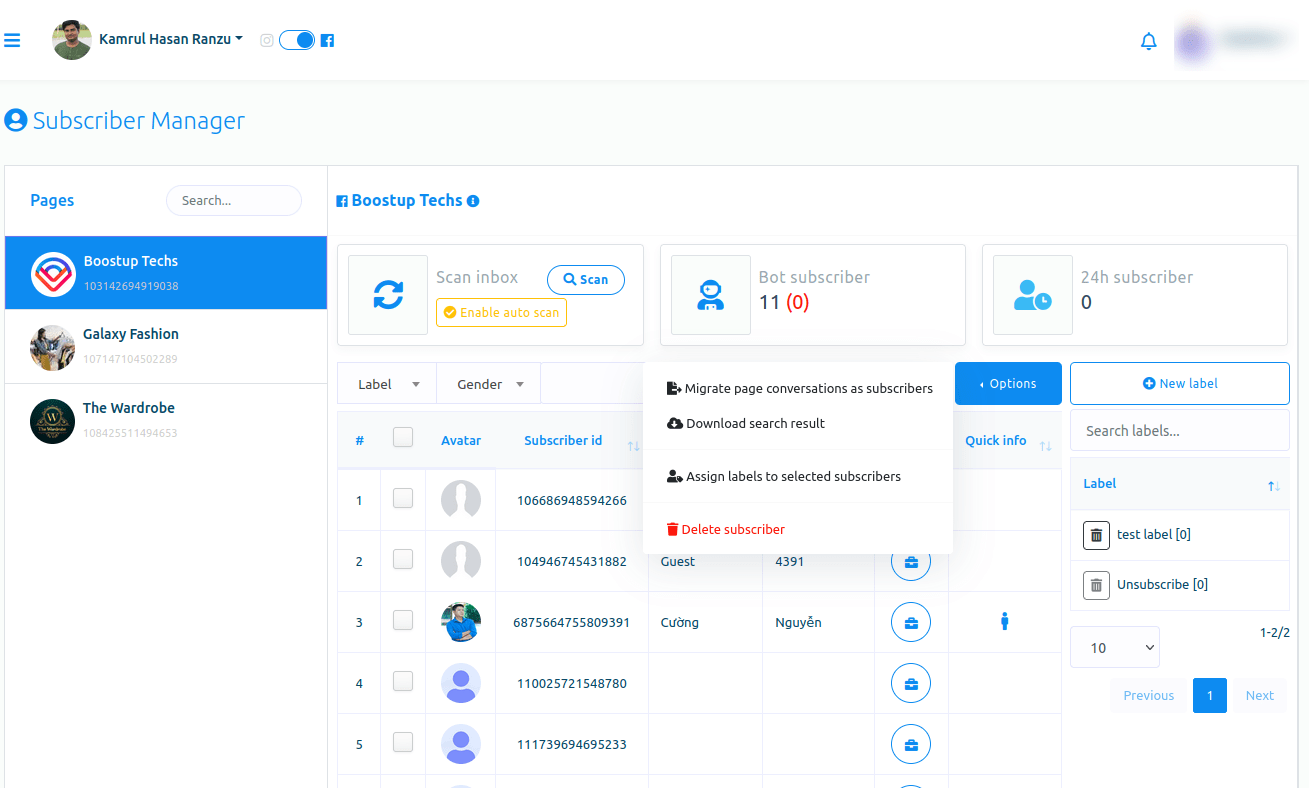The image size is (1309, 788).
Task: Click the bot subscriber robot icon
Action: pyautogui.click(x=710, y=295)
